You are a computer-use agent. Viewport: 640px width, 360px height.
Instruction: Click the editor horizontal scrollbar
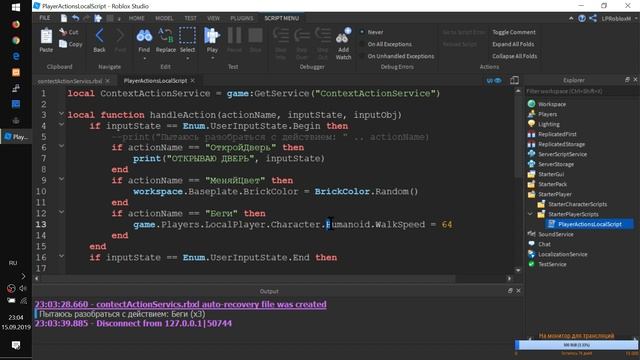[249, 278]
